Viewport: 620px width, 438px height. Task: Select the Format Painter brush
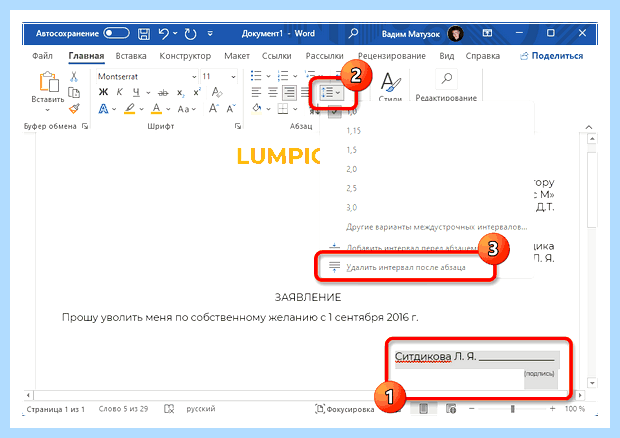(74, 108)
